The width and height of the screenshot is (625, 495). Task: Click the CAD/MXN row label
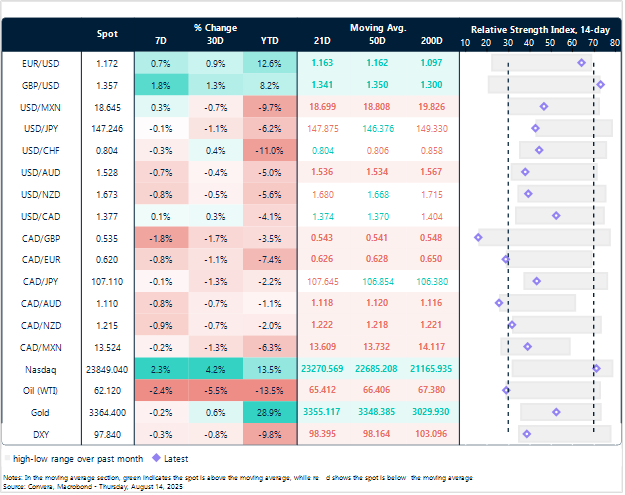[39, 346]
